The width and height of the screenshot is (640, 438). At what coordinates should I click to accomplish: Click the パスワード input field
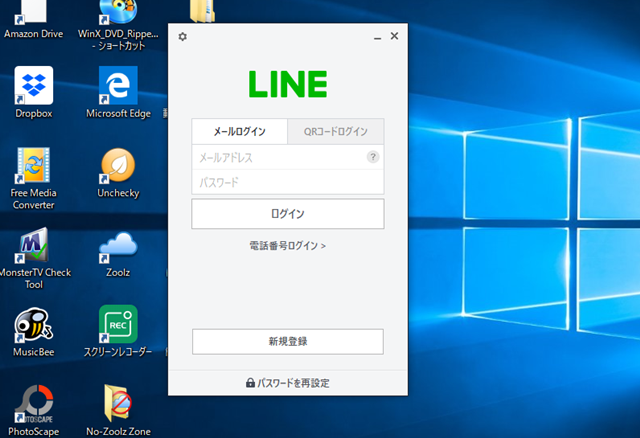click(x=288, y=182)
